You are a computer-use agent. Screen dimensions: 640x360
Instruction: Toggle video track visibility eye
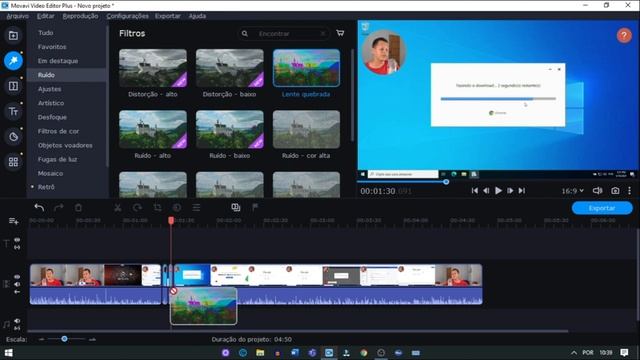(17, 277)
